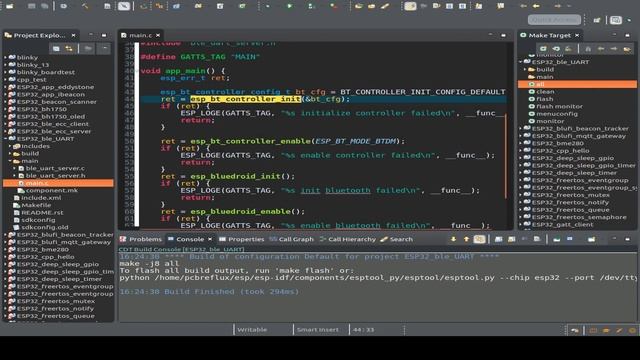Switch to the Problems tab

coord(141,239)
